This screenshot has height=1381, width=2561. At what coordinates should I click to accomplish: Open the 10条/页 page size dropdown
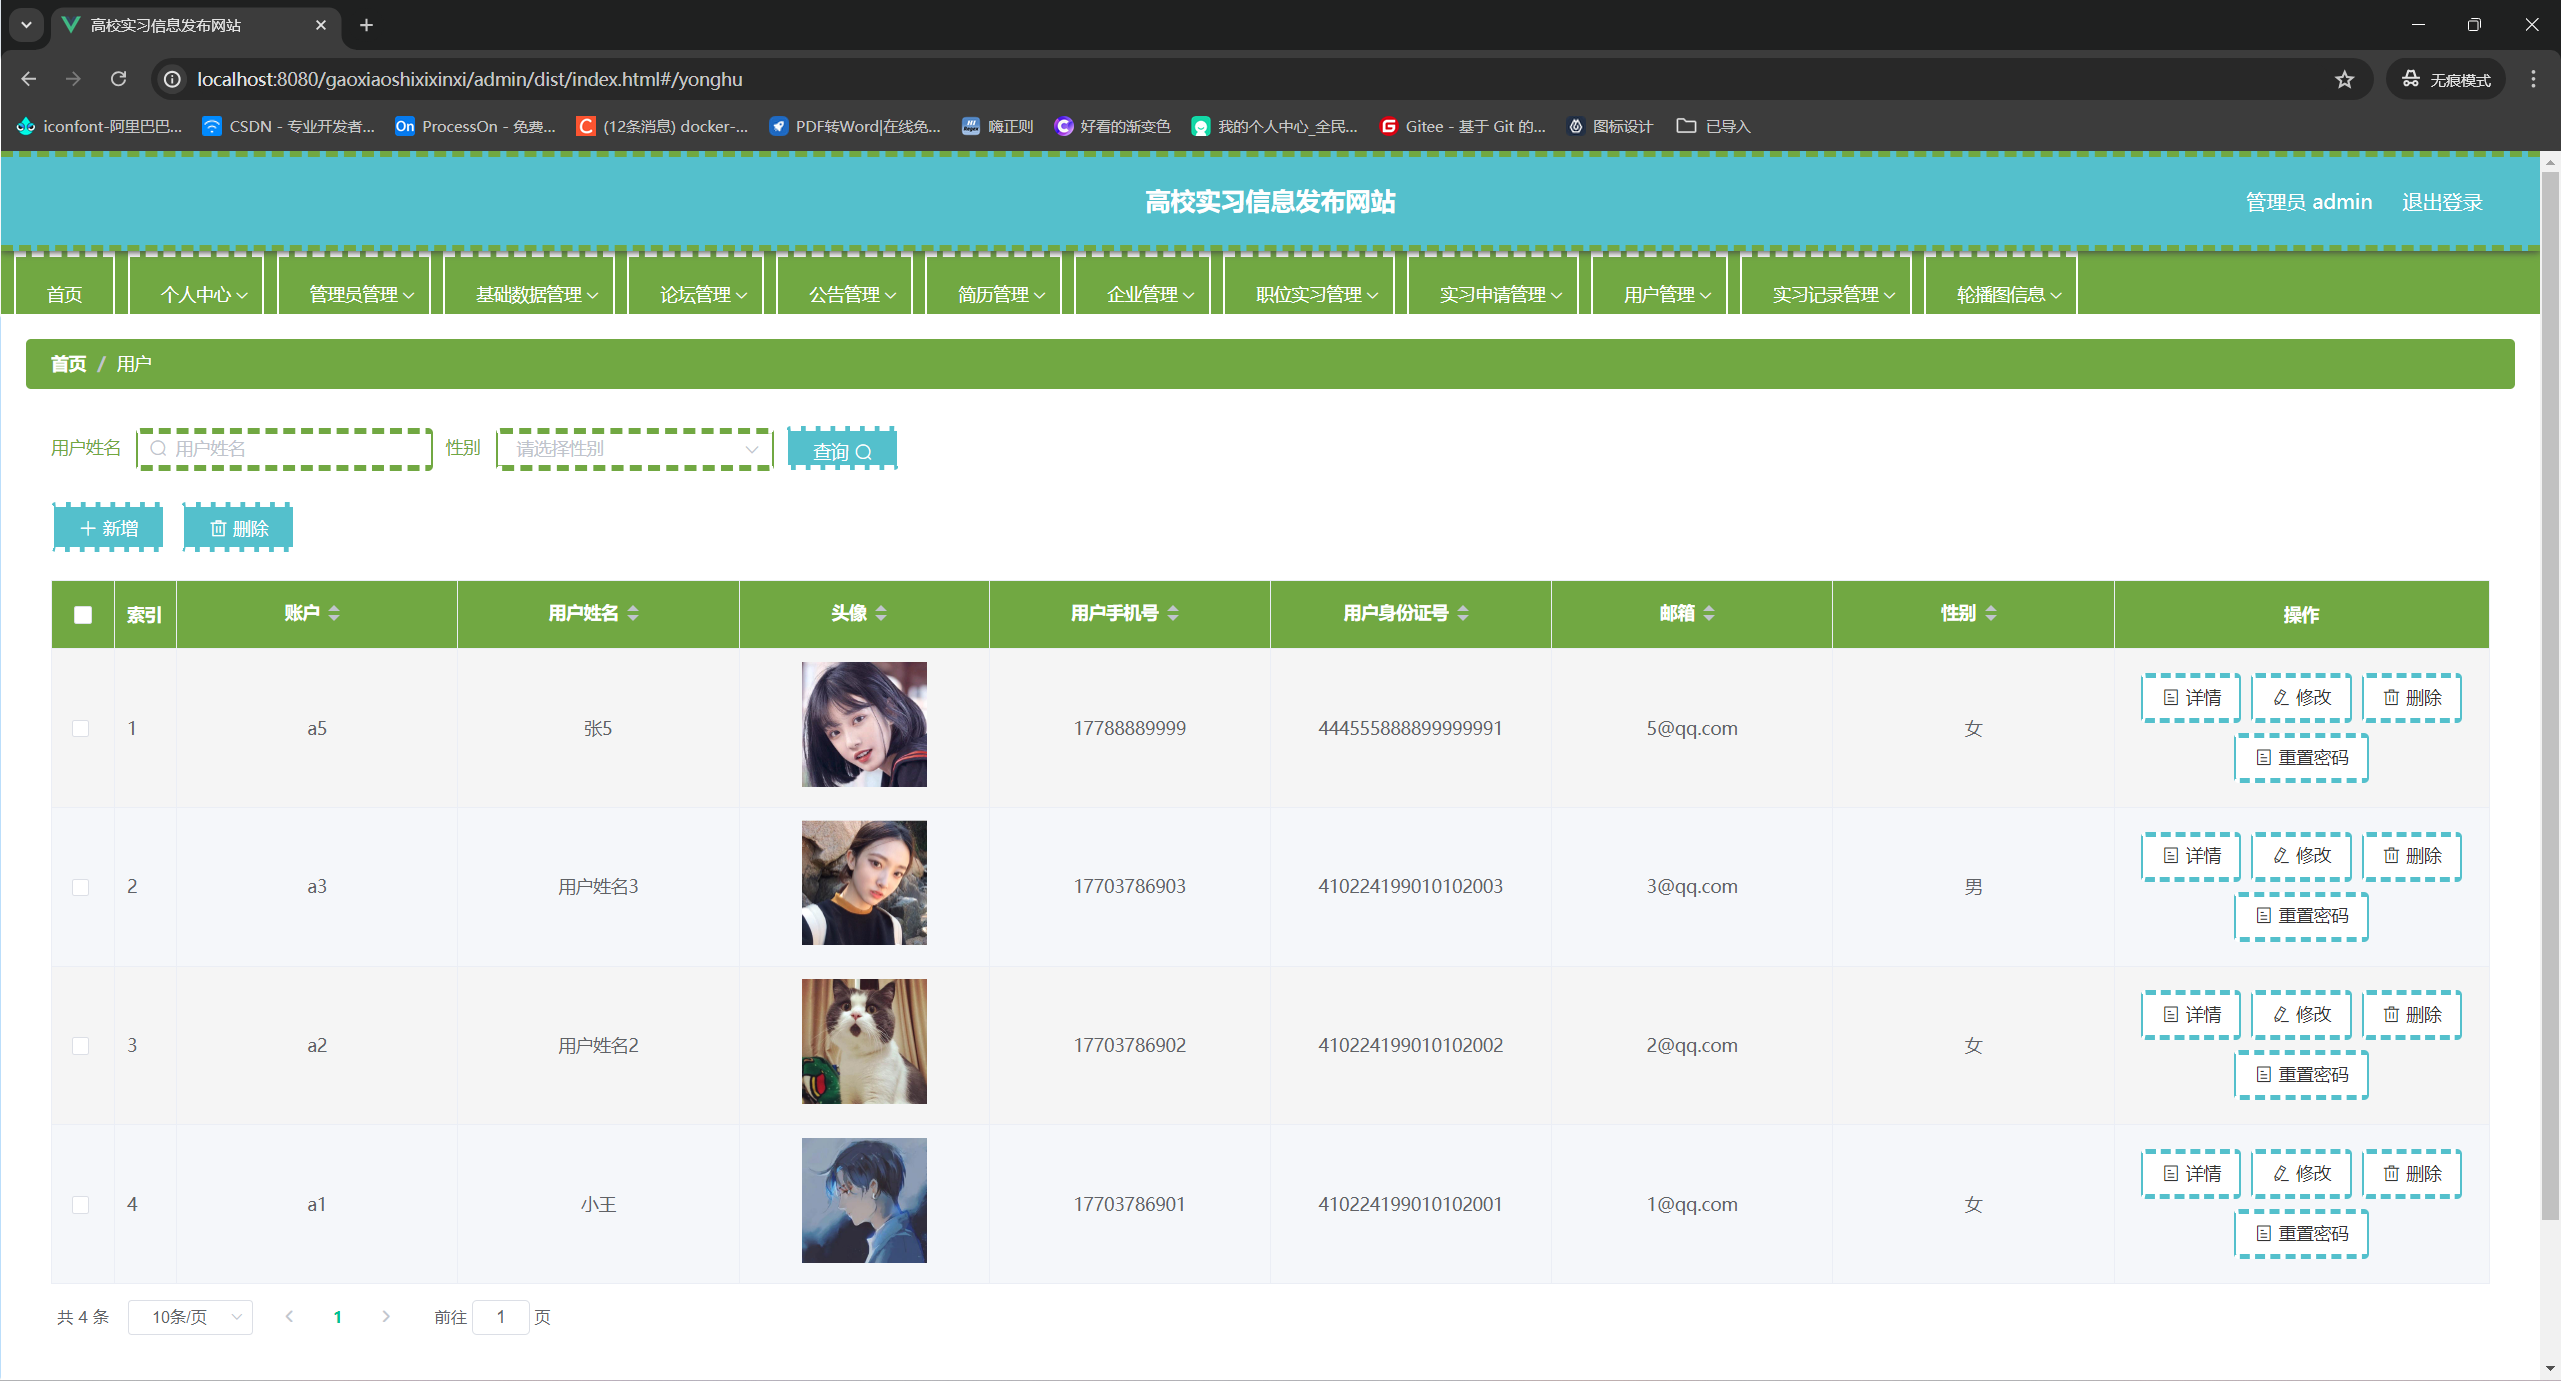point(190,1317)
